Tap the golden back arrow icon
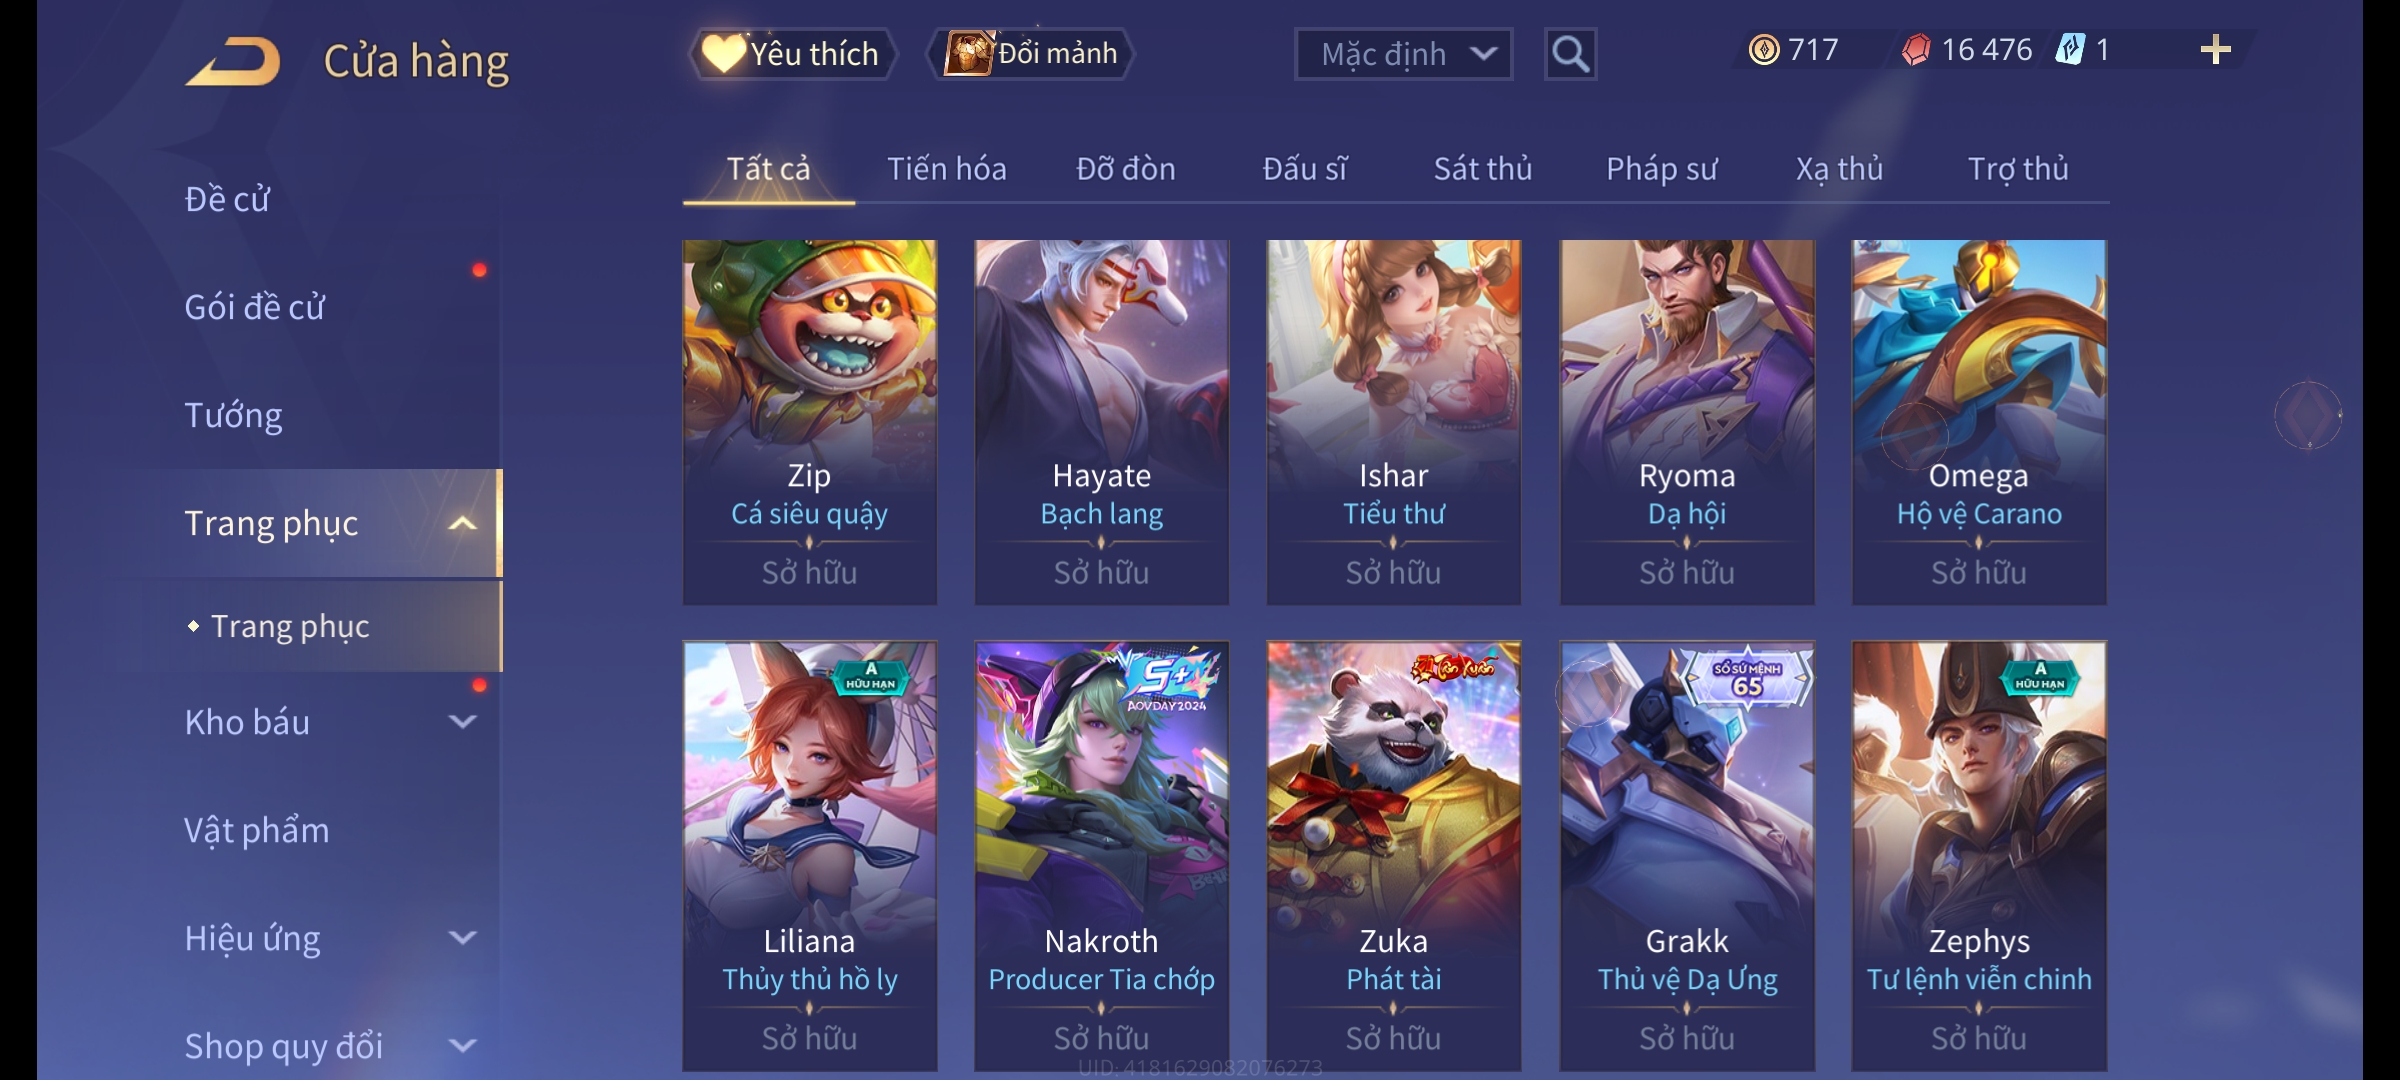This screenshot has width=2400, height=1080. [x=232, y=61]
